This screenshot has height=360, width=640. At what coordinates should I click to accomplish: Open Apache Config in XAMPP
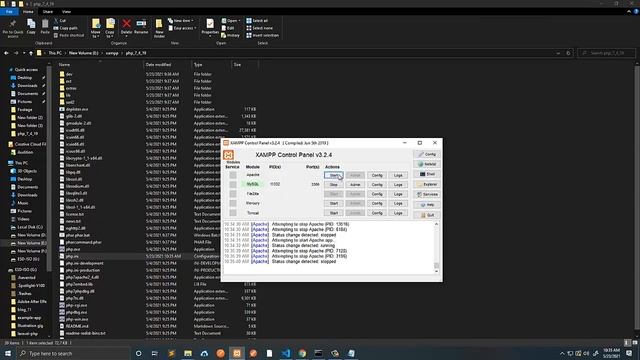click(377, 175)
